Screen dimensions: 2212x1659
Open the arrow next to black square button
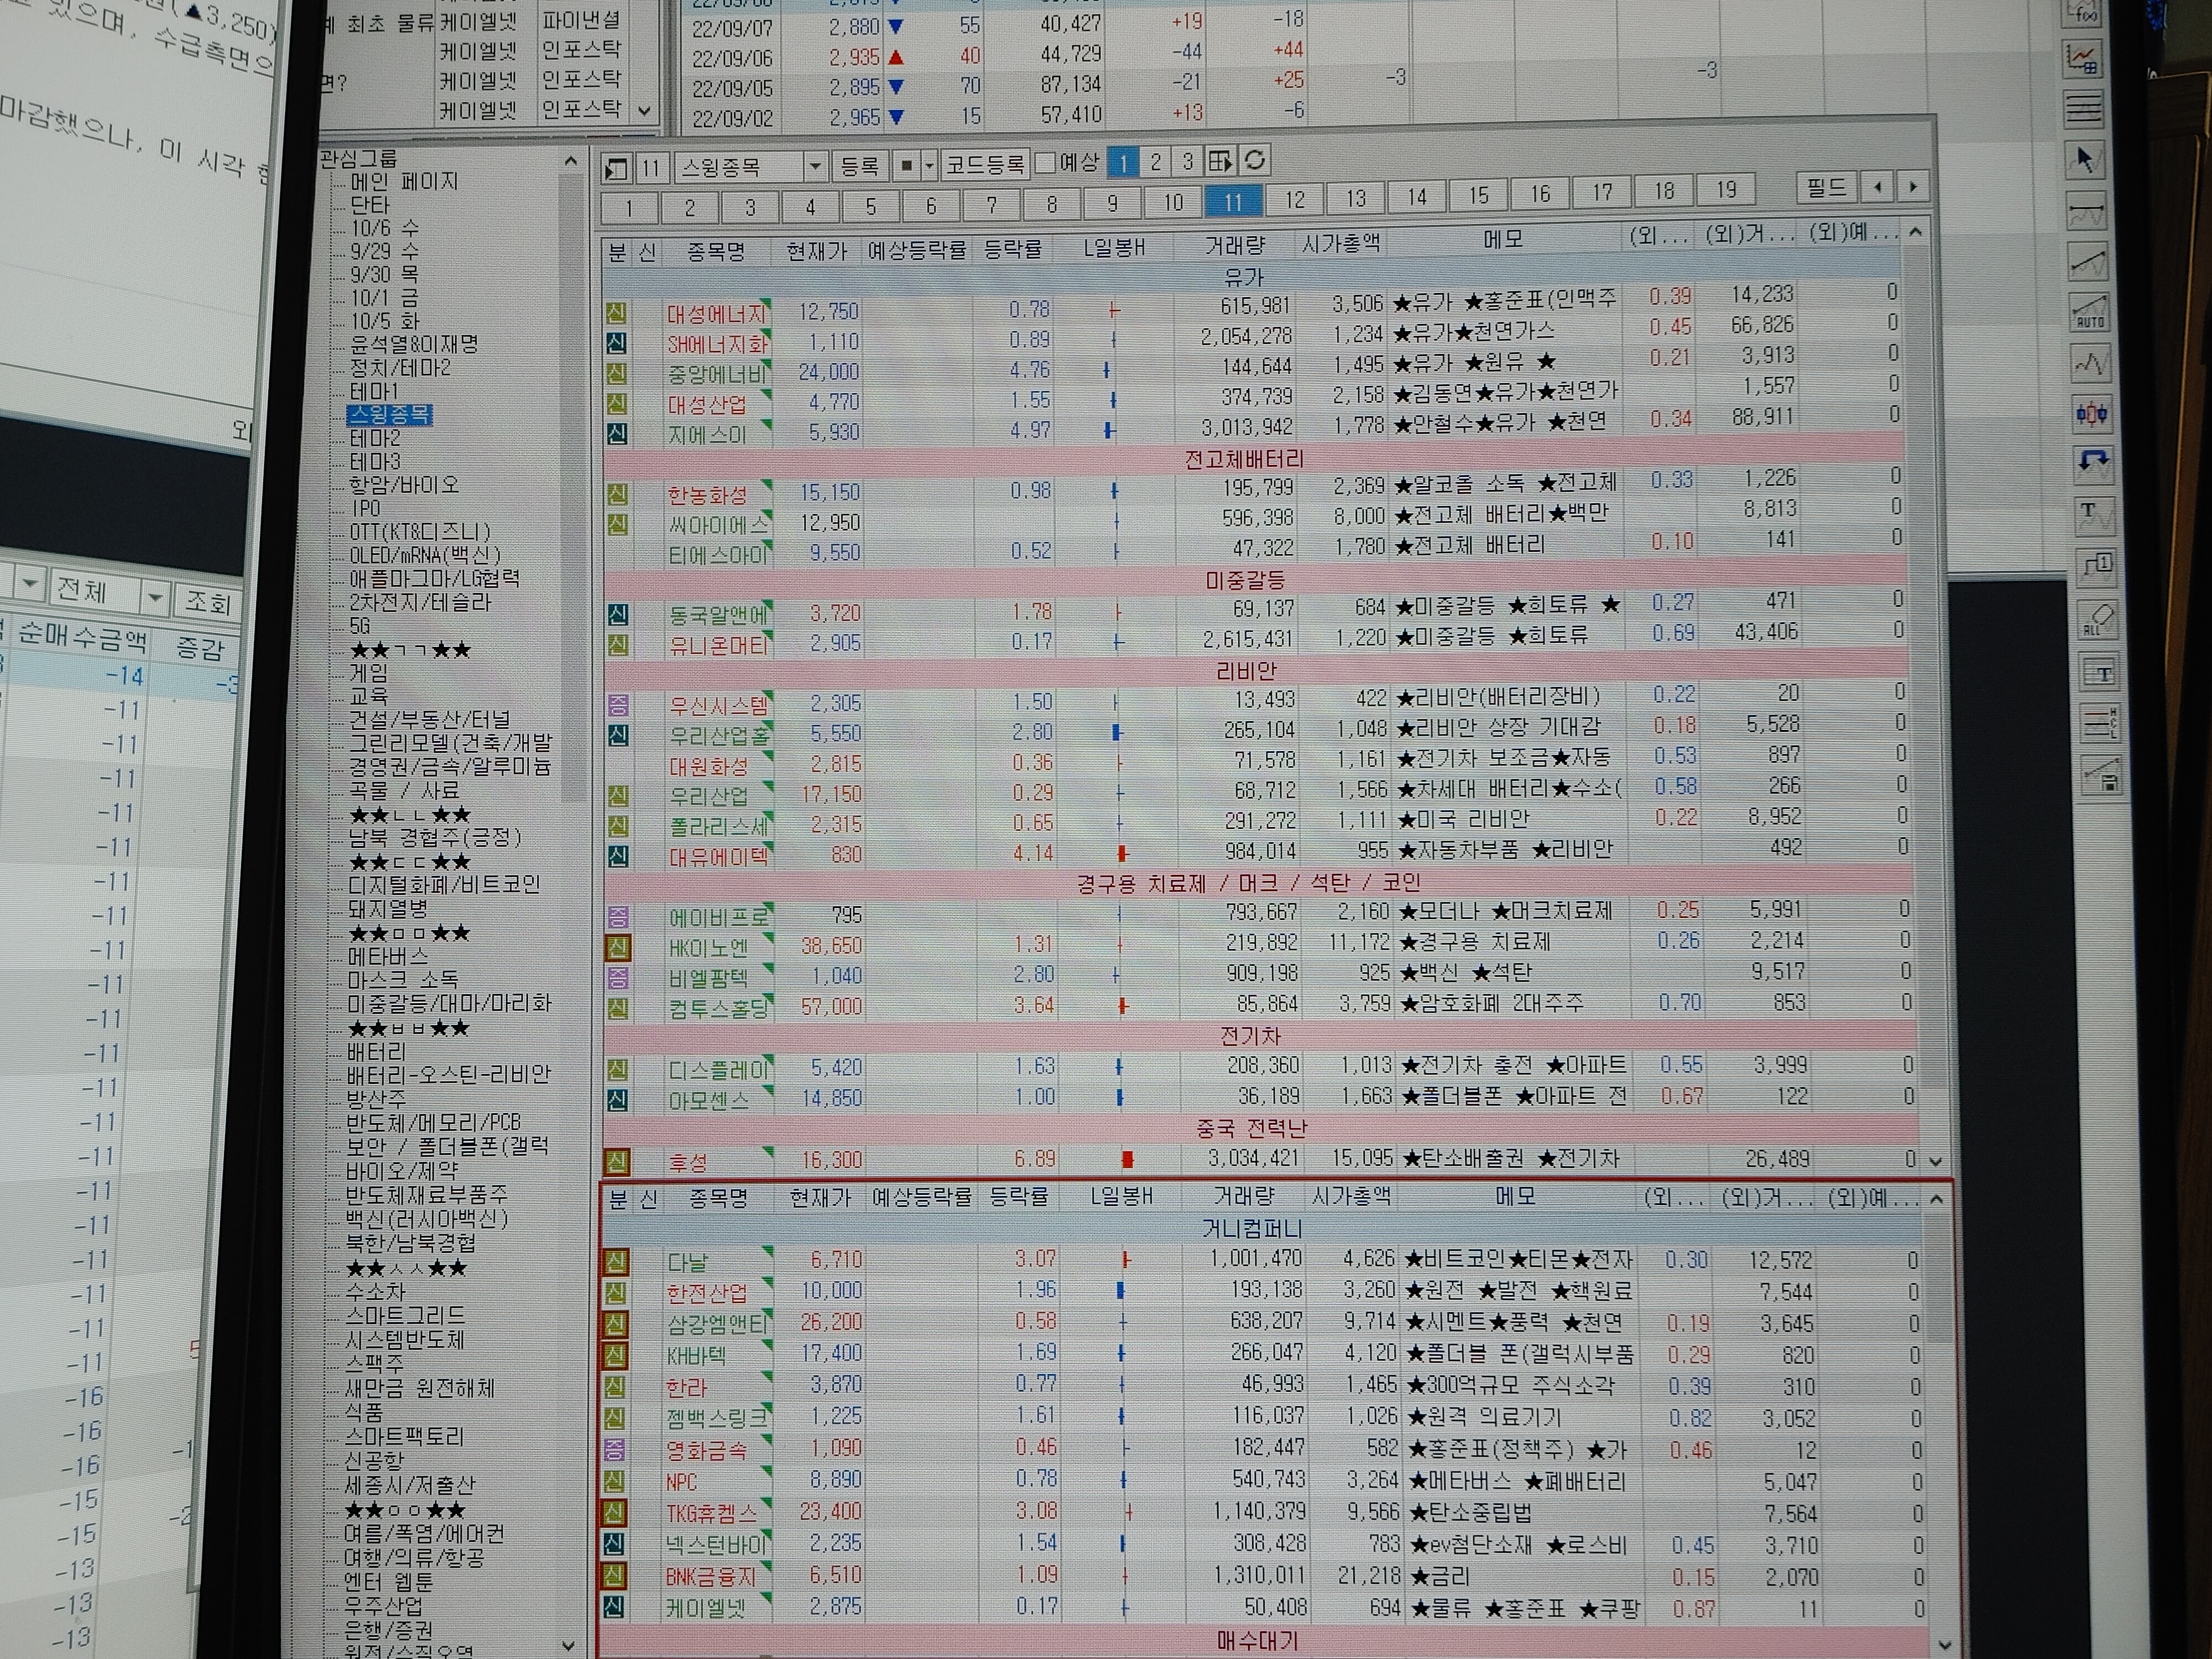(928, 165)
